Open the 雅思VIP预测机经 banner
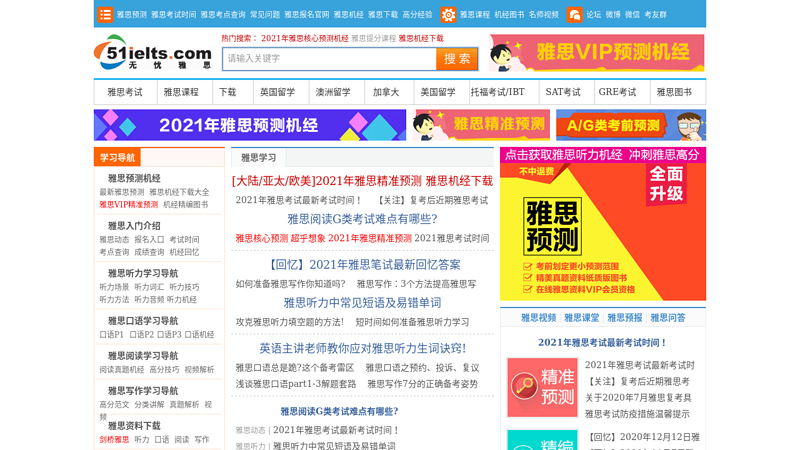Screen dimensions: 800x450 coord(596,53)
